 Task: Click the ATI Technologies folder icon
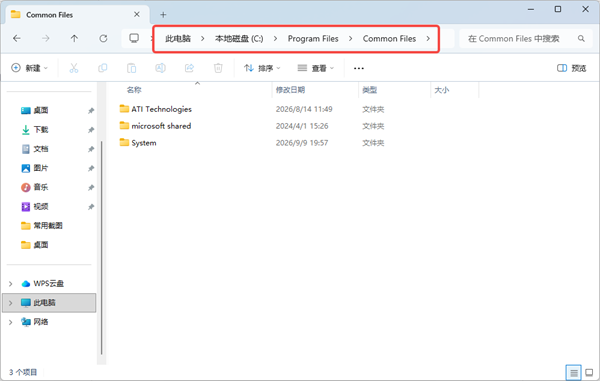pos(124,109)
